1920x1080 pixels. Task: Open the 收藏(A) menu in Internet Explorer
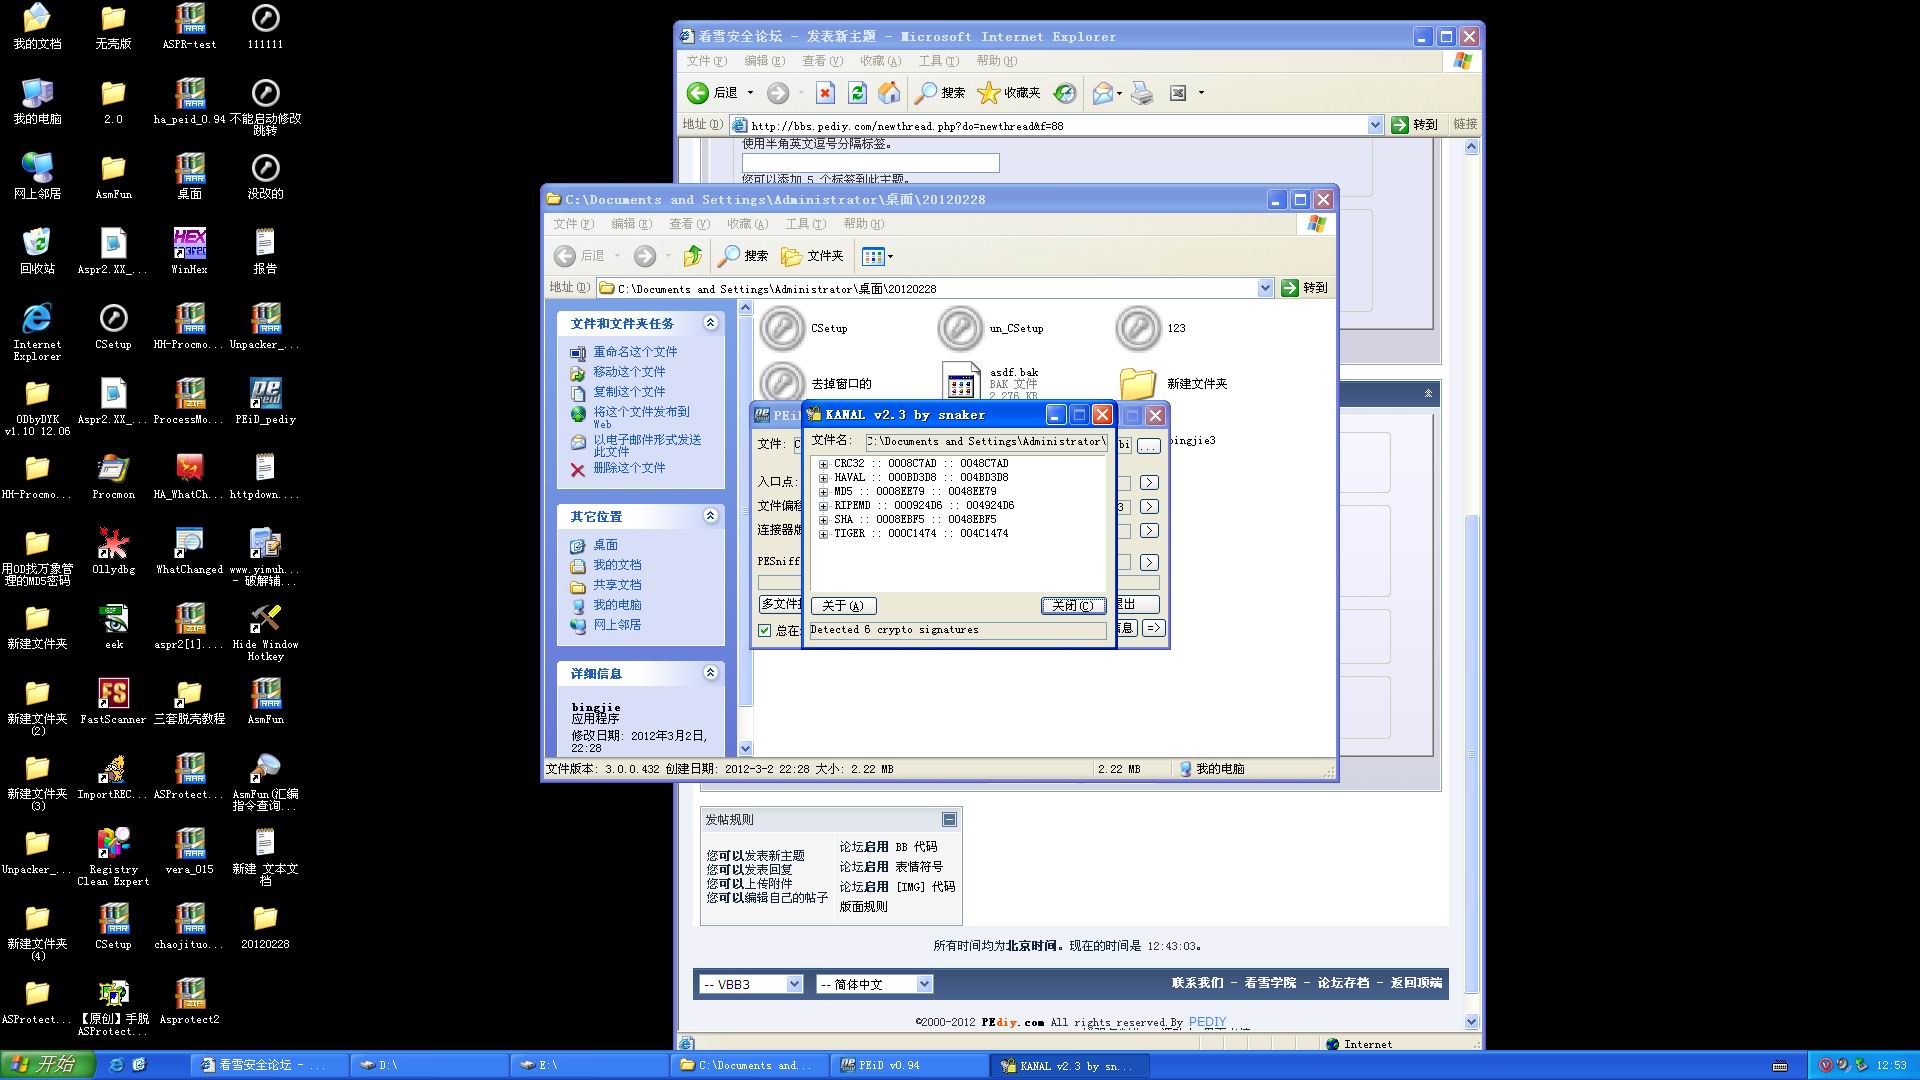pos(880,61)
